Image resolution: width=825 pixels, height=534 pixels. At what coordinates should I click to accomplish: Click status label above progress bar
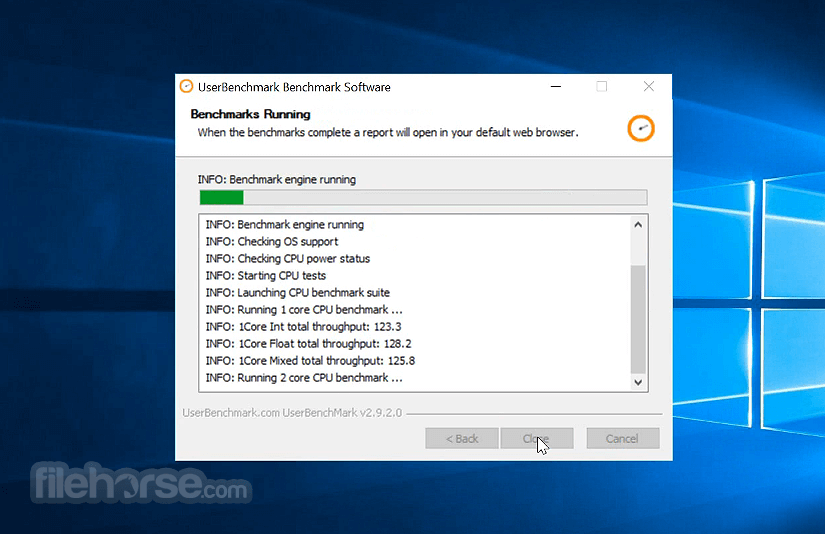coord(277,179)
